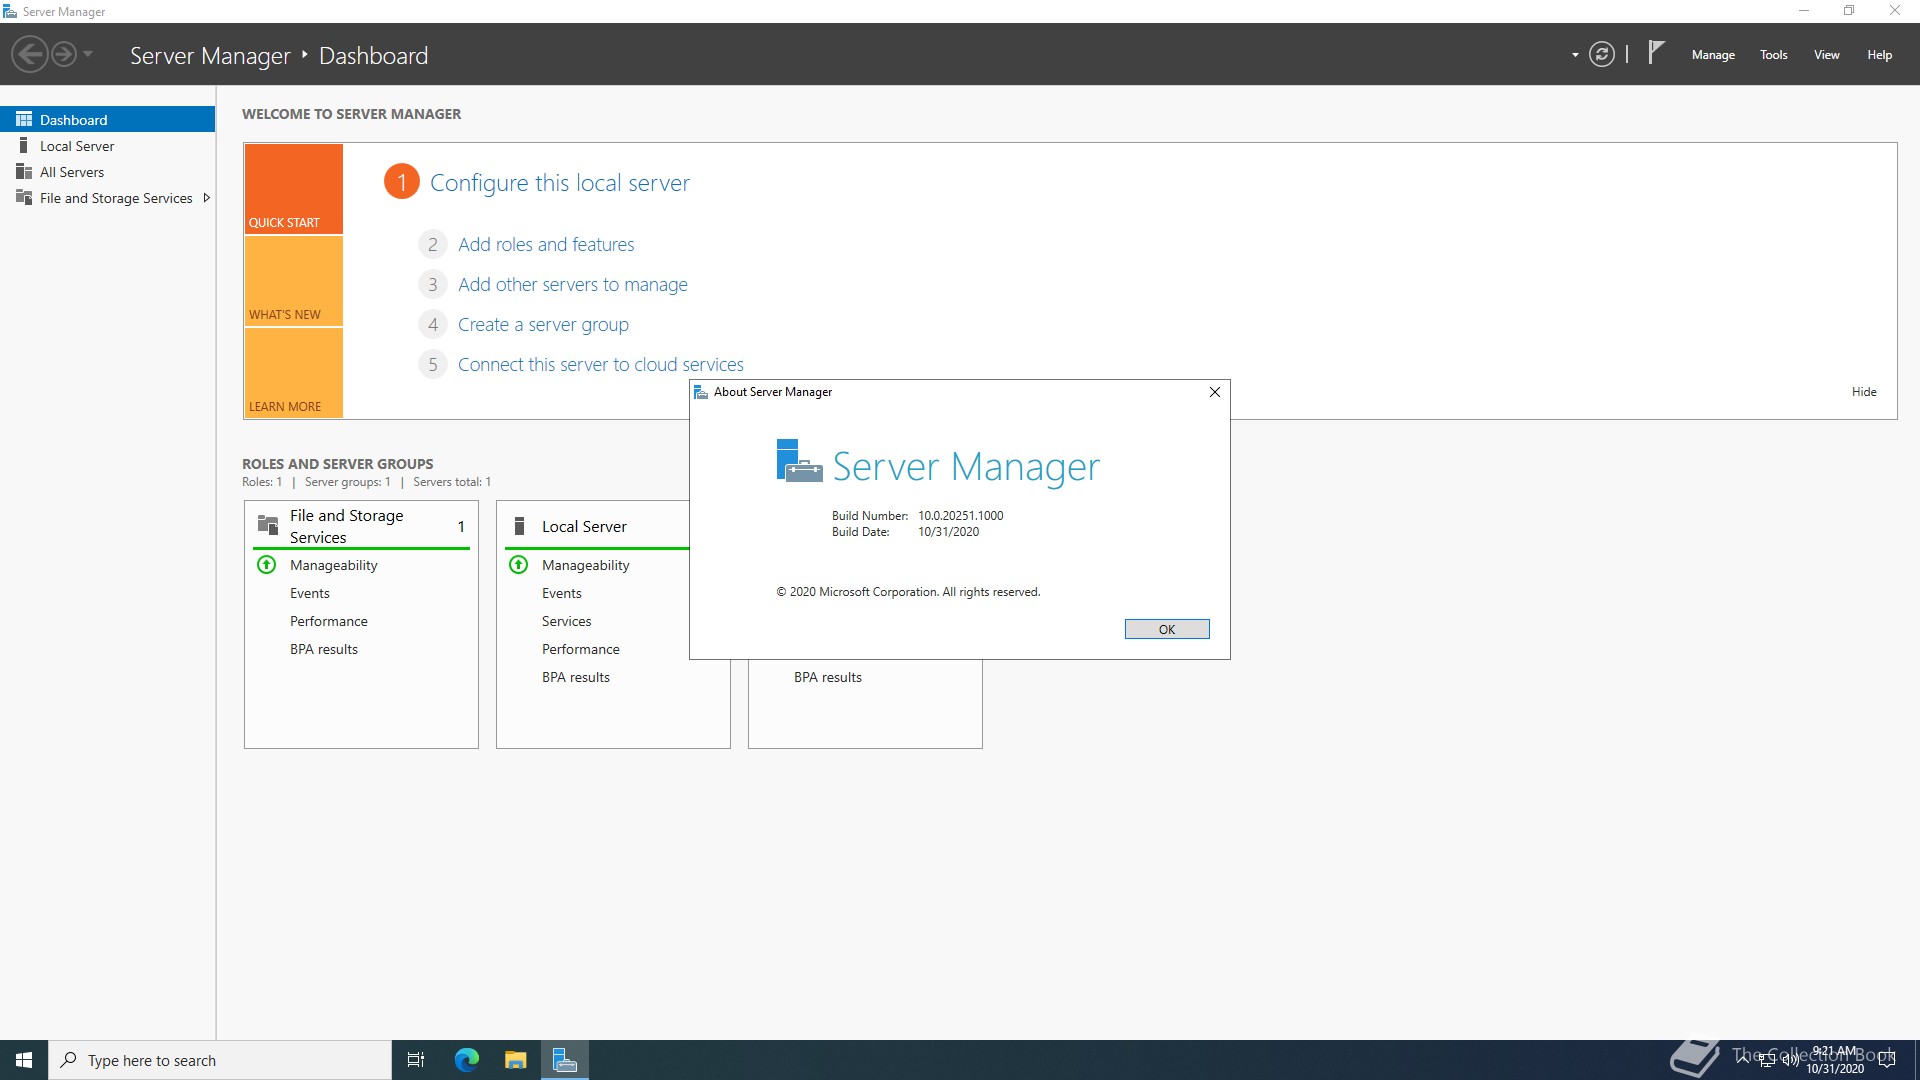Click Server Manager taskbar icon
The image size is (1920, 1080).
pyautogui.click(x=565, y=1060)
